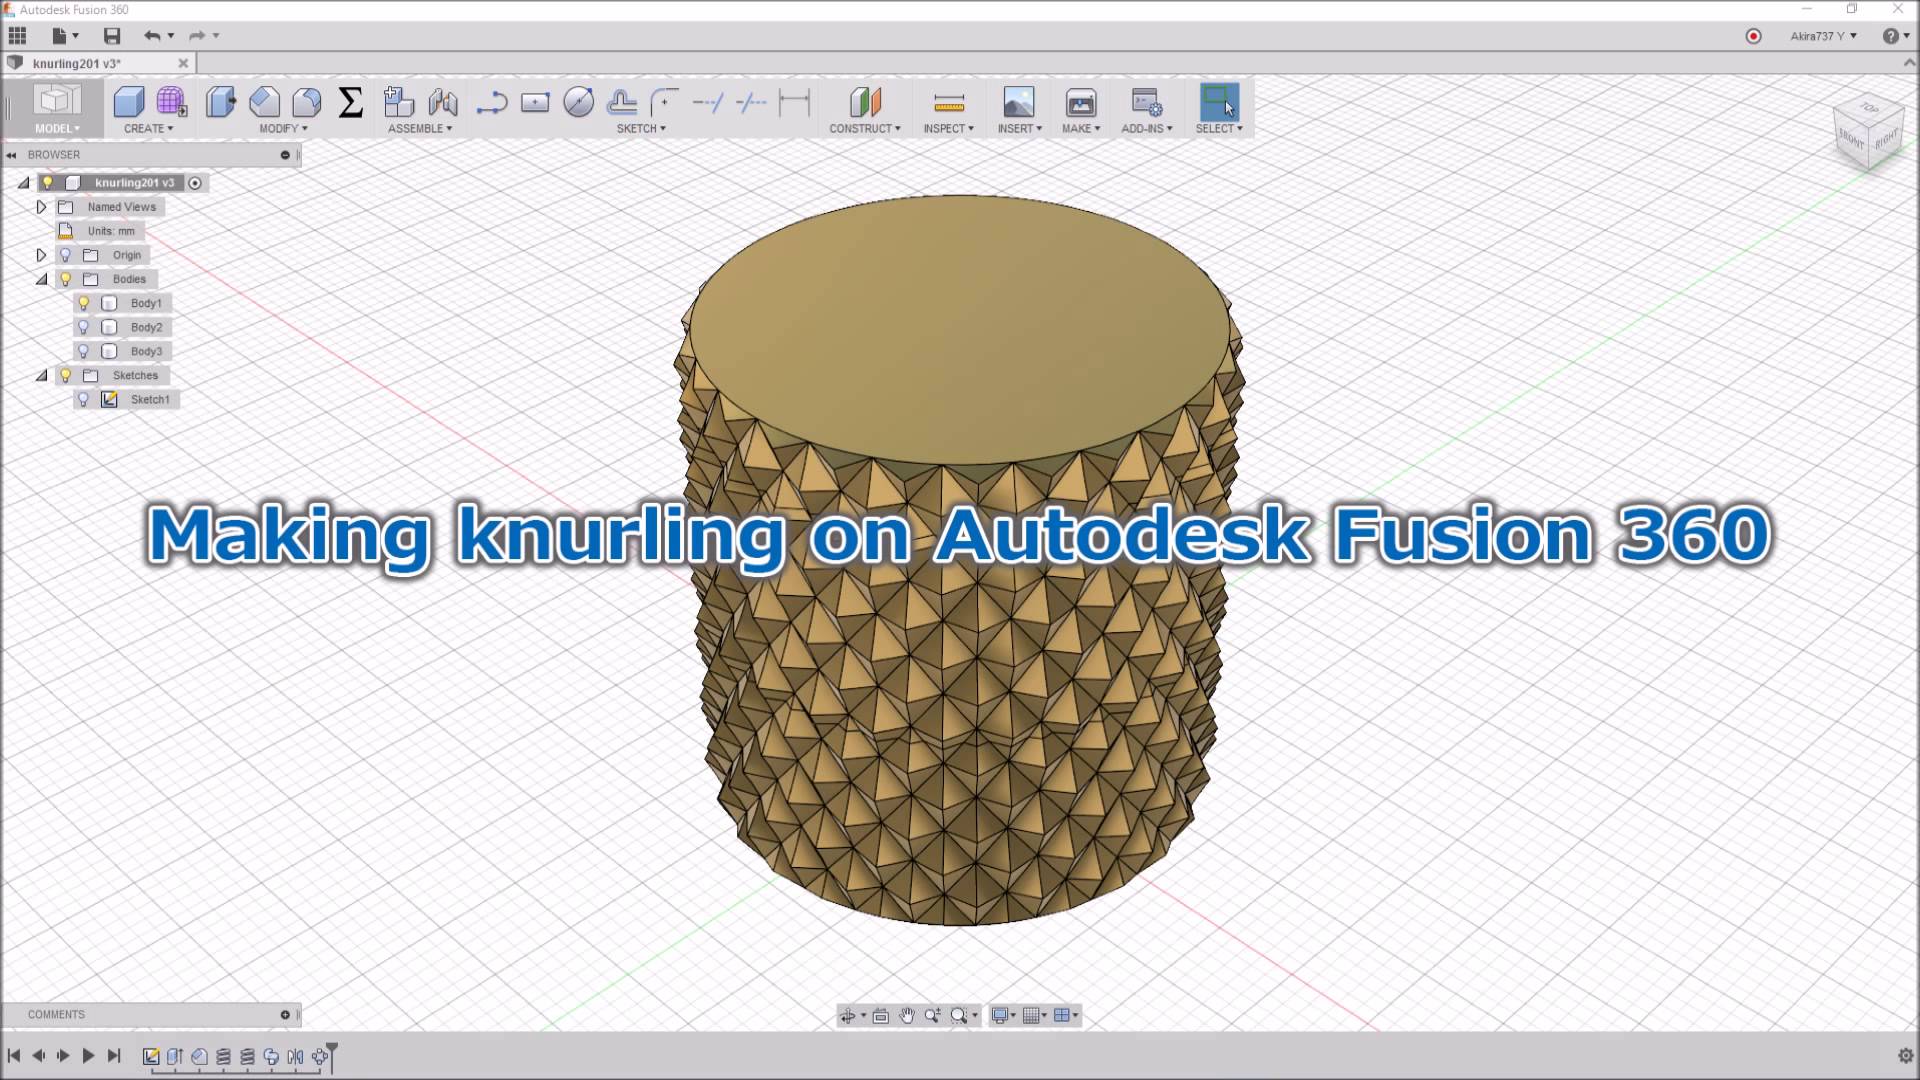Select the Press Pull modify icon
This screenshot has width=1920, height=1080.
221,102
